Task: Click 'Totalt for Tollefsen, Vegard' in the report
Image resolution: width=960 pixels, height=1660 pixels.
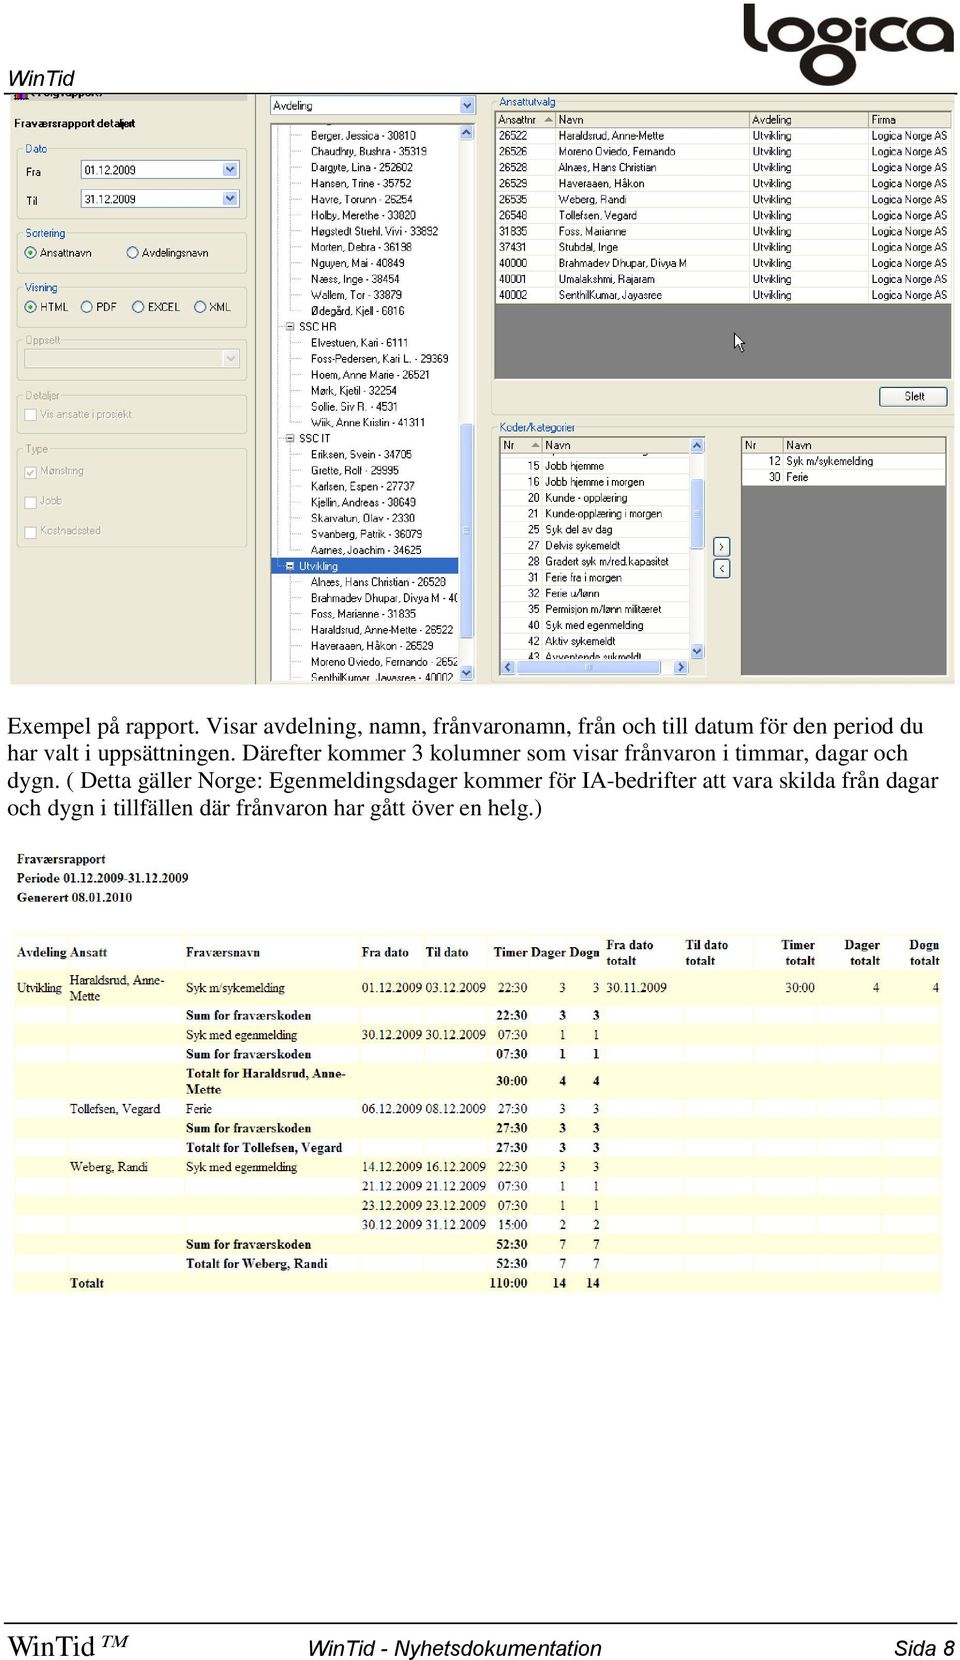Action: [x=264, y=1148]
